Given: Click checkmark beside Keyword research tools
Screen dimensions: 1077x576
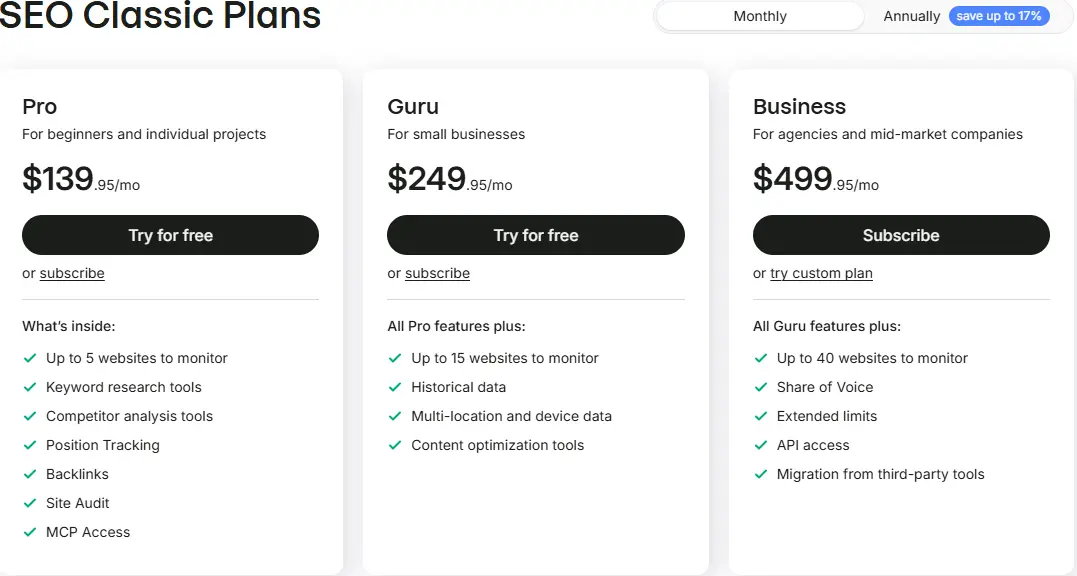Looking at the screenshot, I should click(30, 387).
